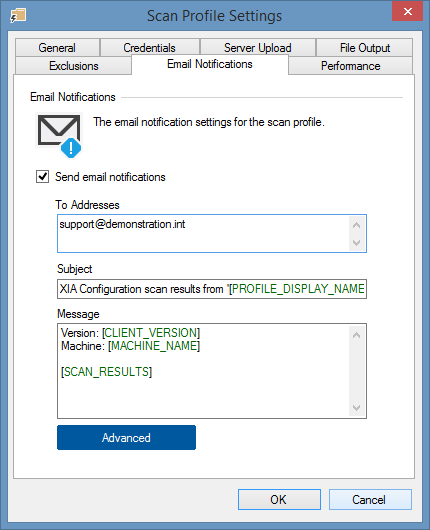Click into the To Addresses field
This screenshot has height=530, width=430.
point(203,234)
